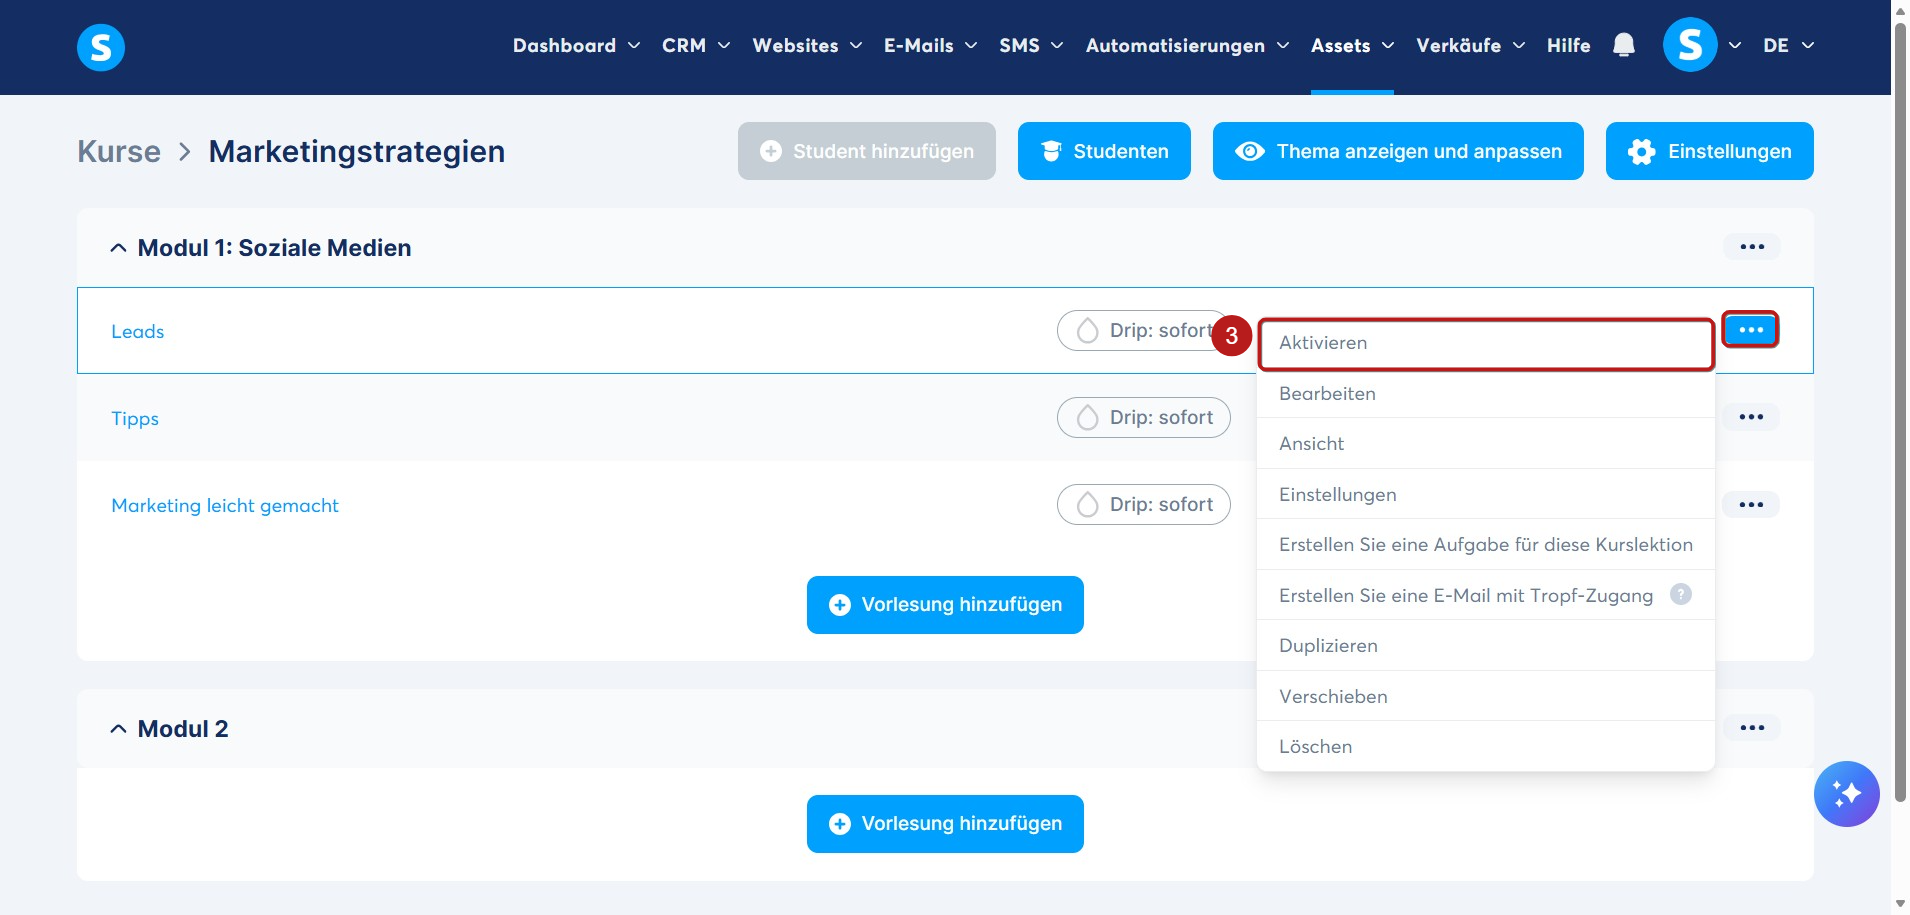Open the Modul 1 three-dot options menu
1910x915 pixels.
[1752, 247]
